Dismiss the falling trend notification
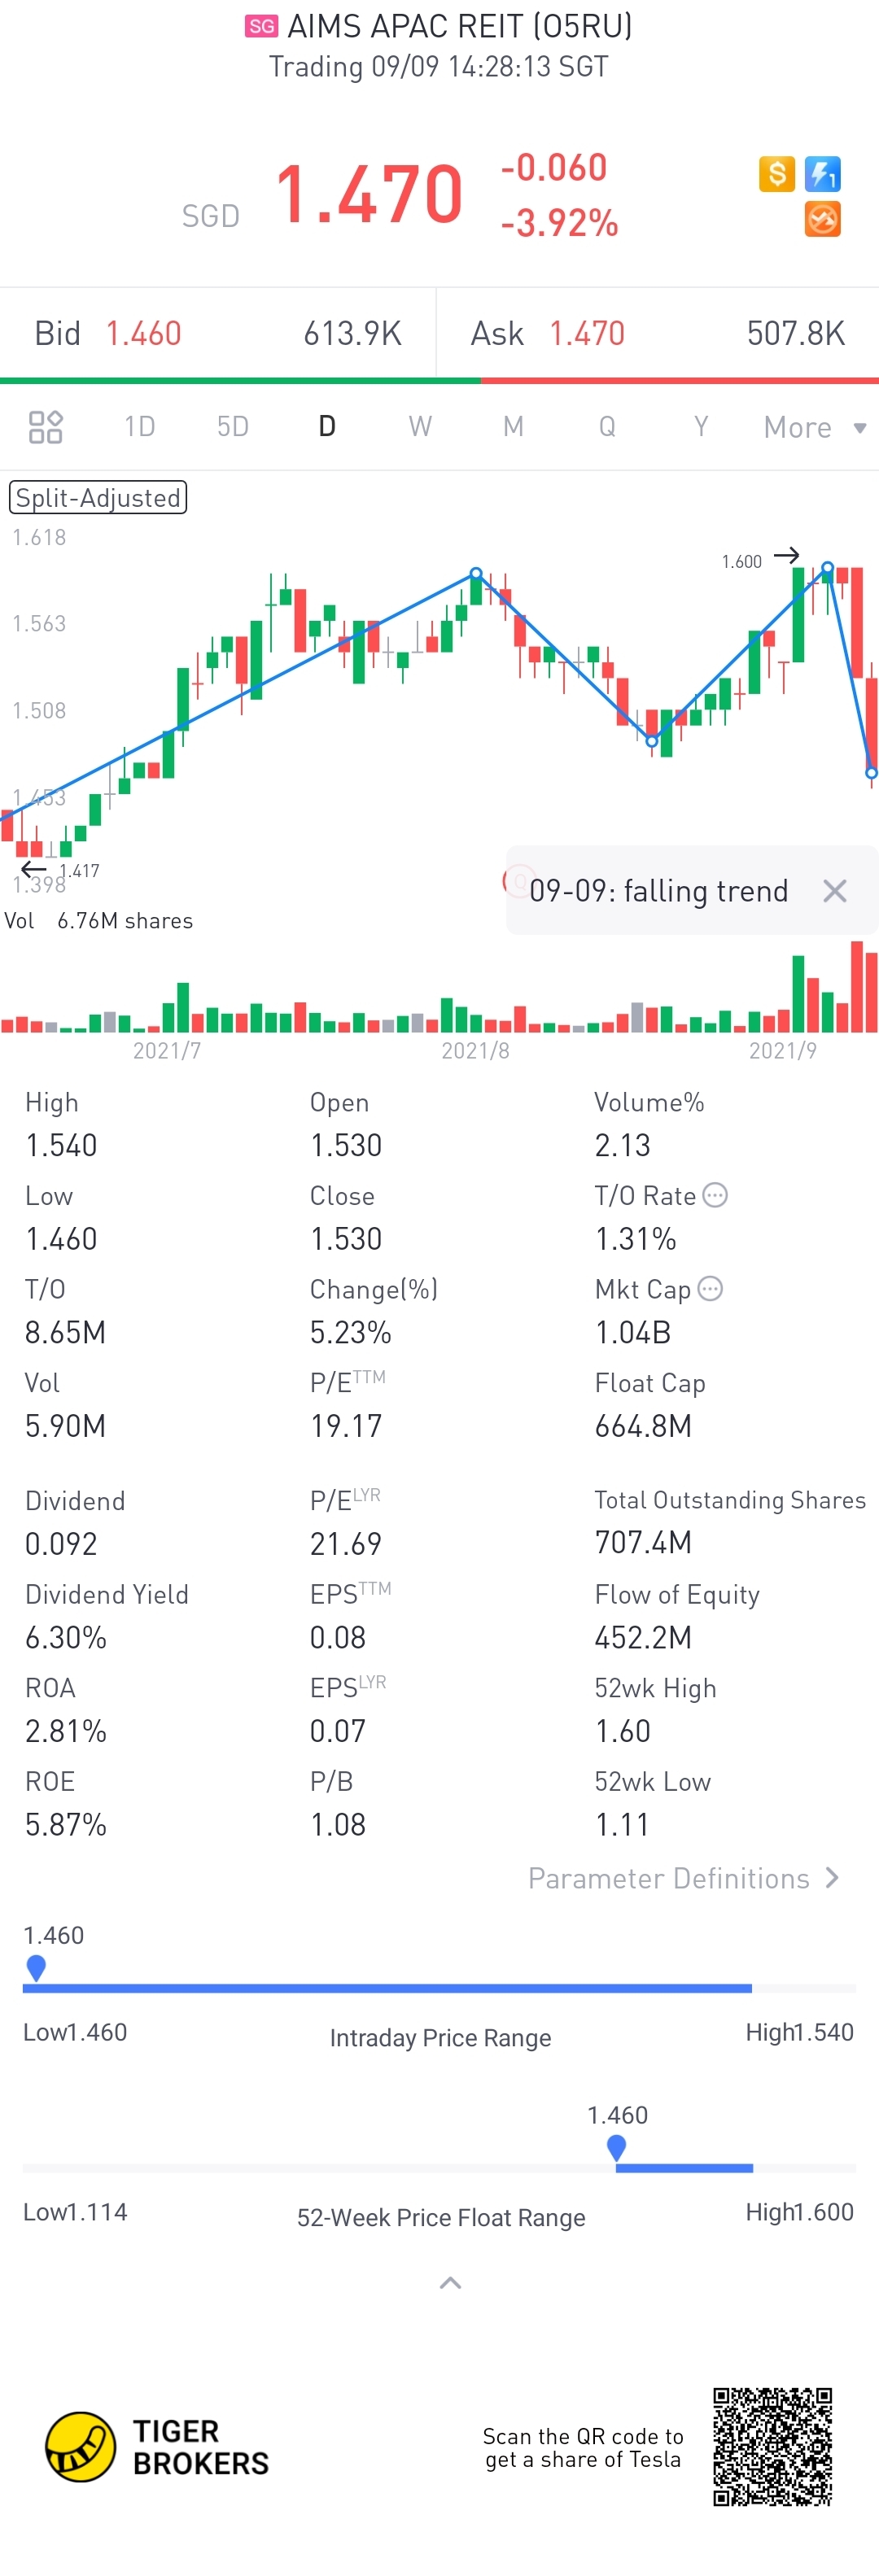879x2576 pixels. click(x=834, y=891)
